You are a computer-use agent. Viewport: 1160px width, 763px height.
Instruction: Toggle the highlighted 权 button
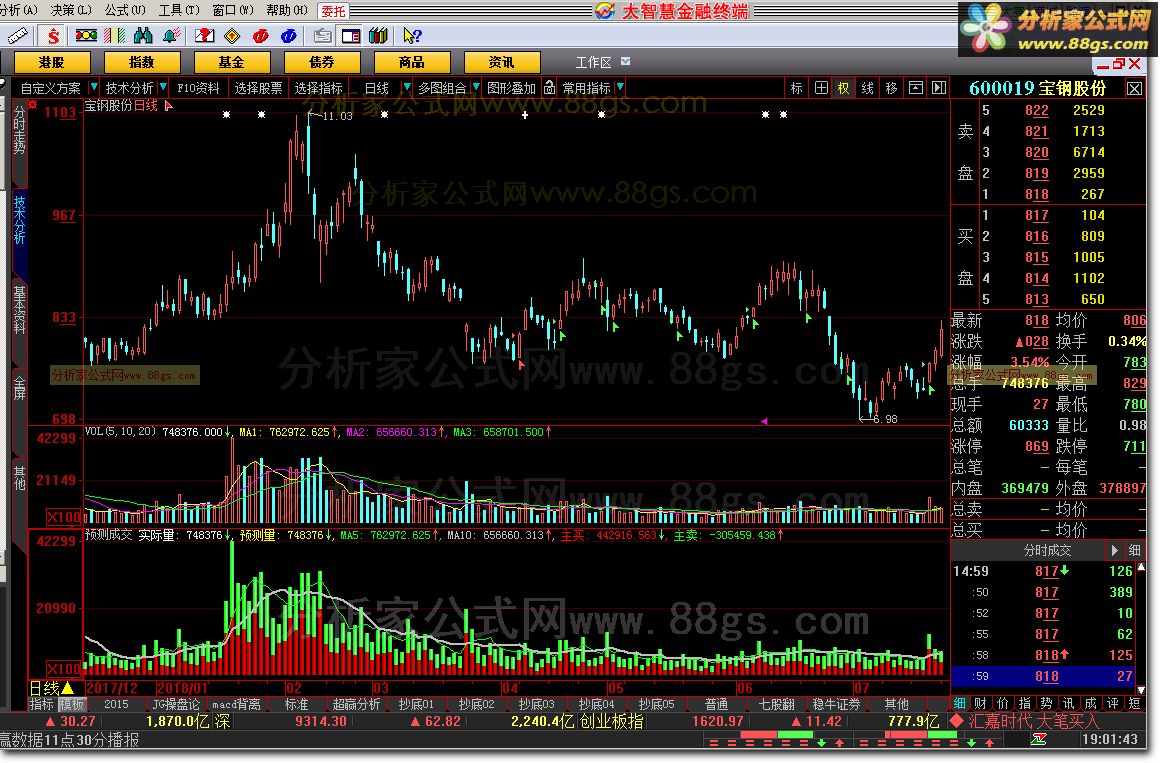tap(843, 87)
